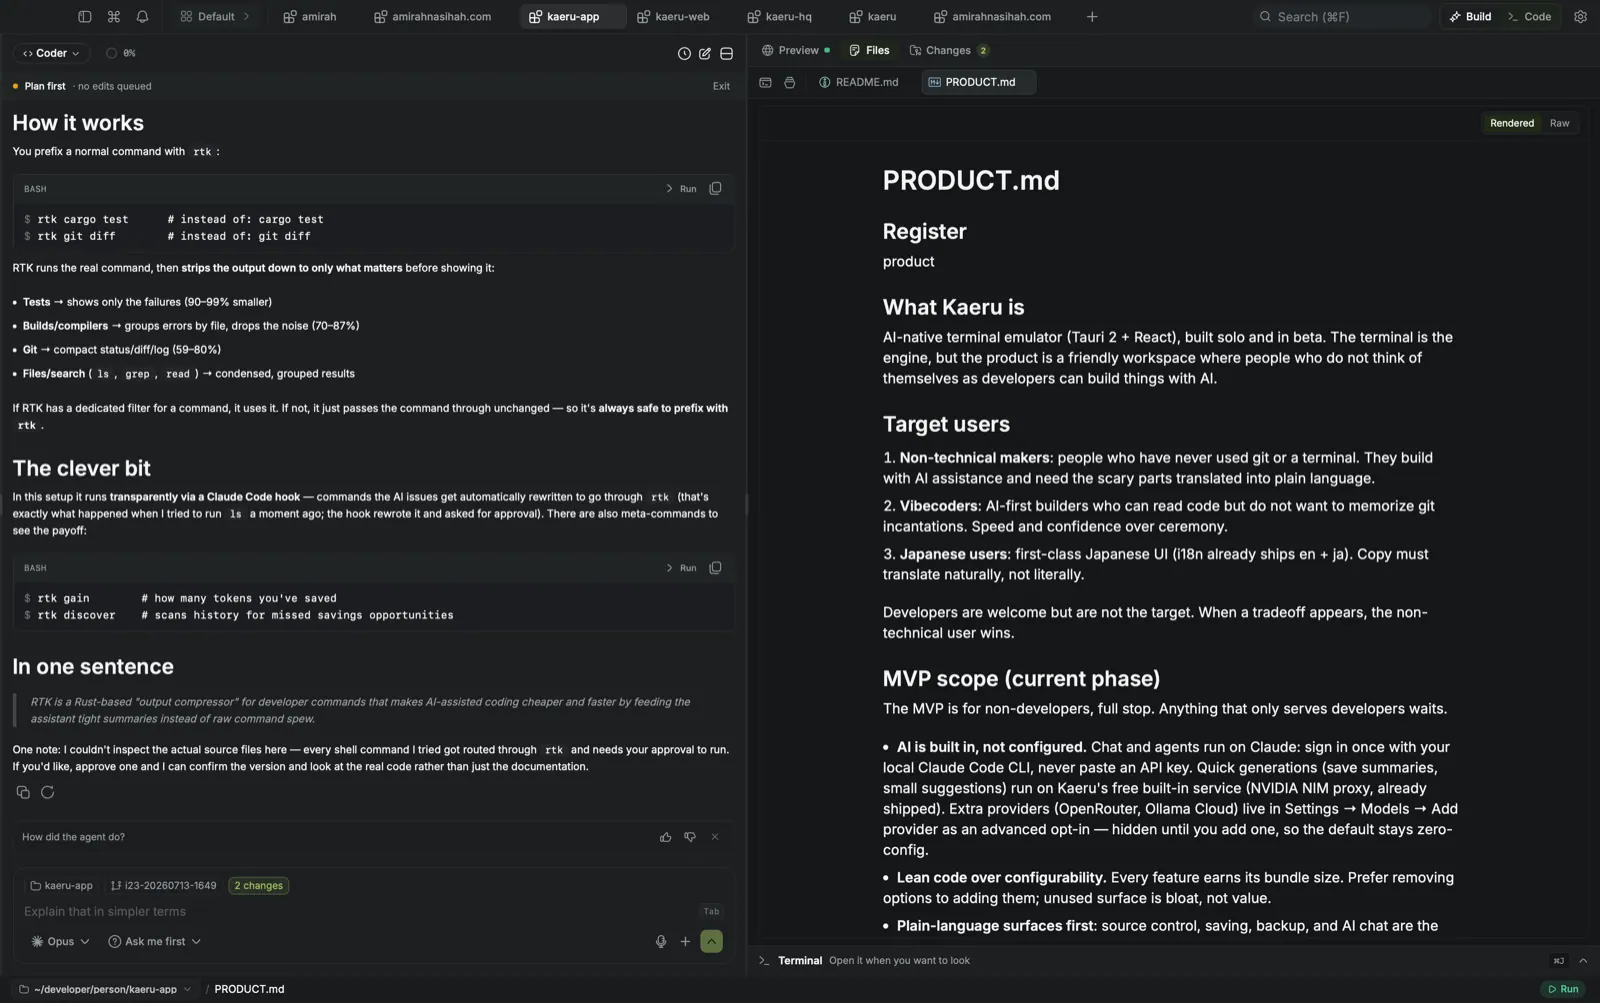Open chat history clock icon
The image size is (1600, 1003).
click(x=684, y=53)
